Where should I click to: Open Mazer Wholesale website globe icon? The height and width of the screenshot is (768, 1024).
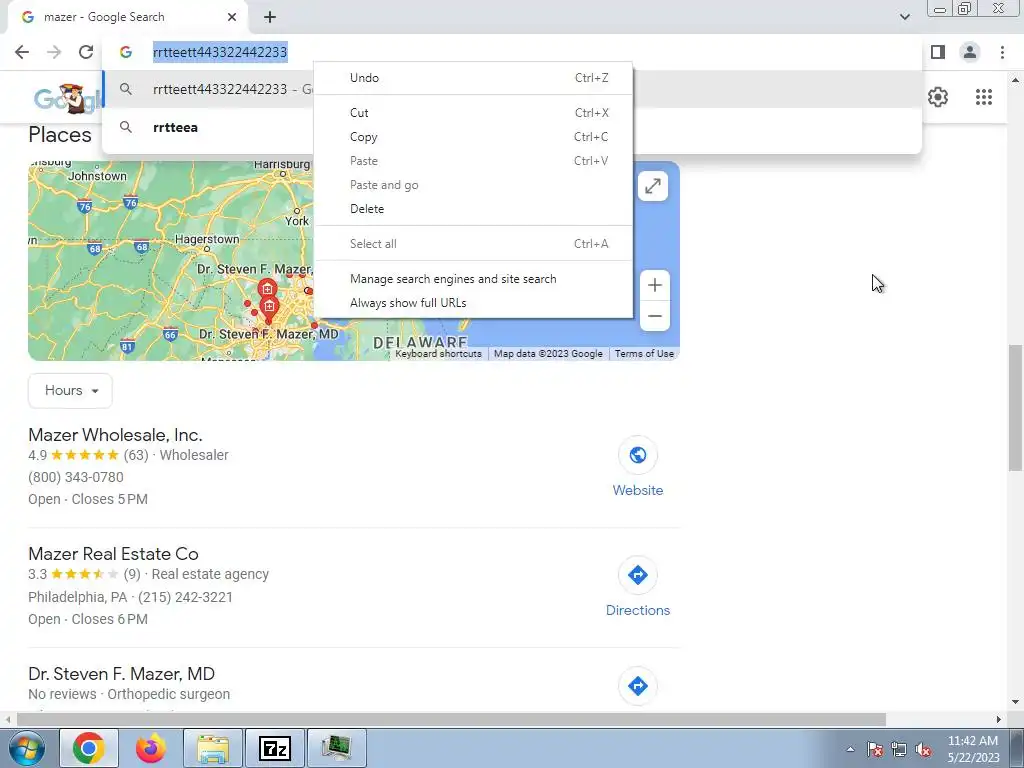click(637, 455)
